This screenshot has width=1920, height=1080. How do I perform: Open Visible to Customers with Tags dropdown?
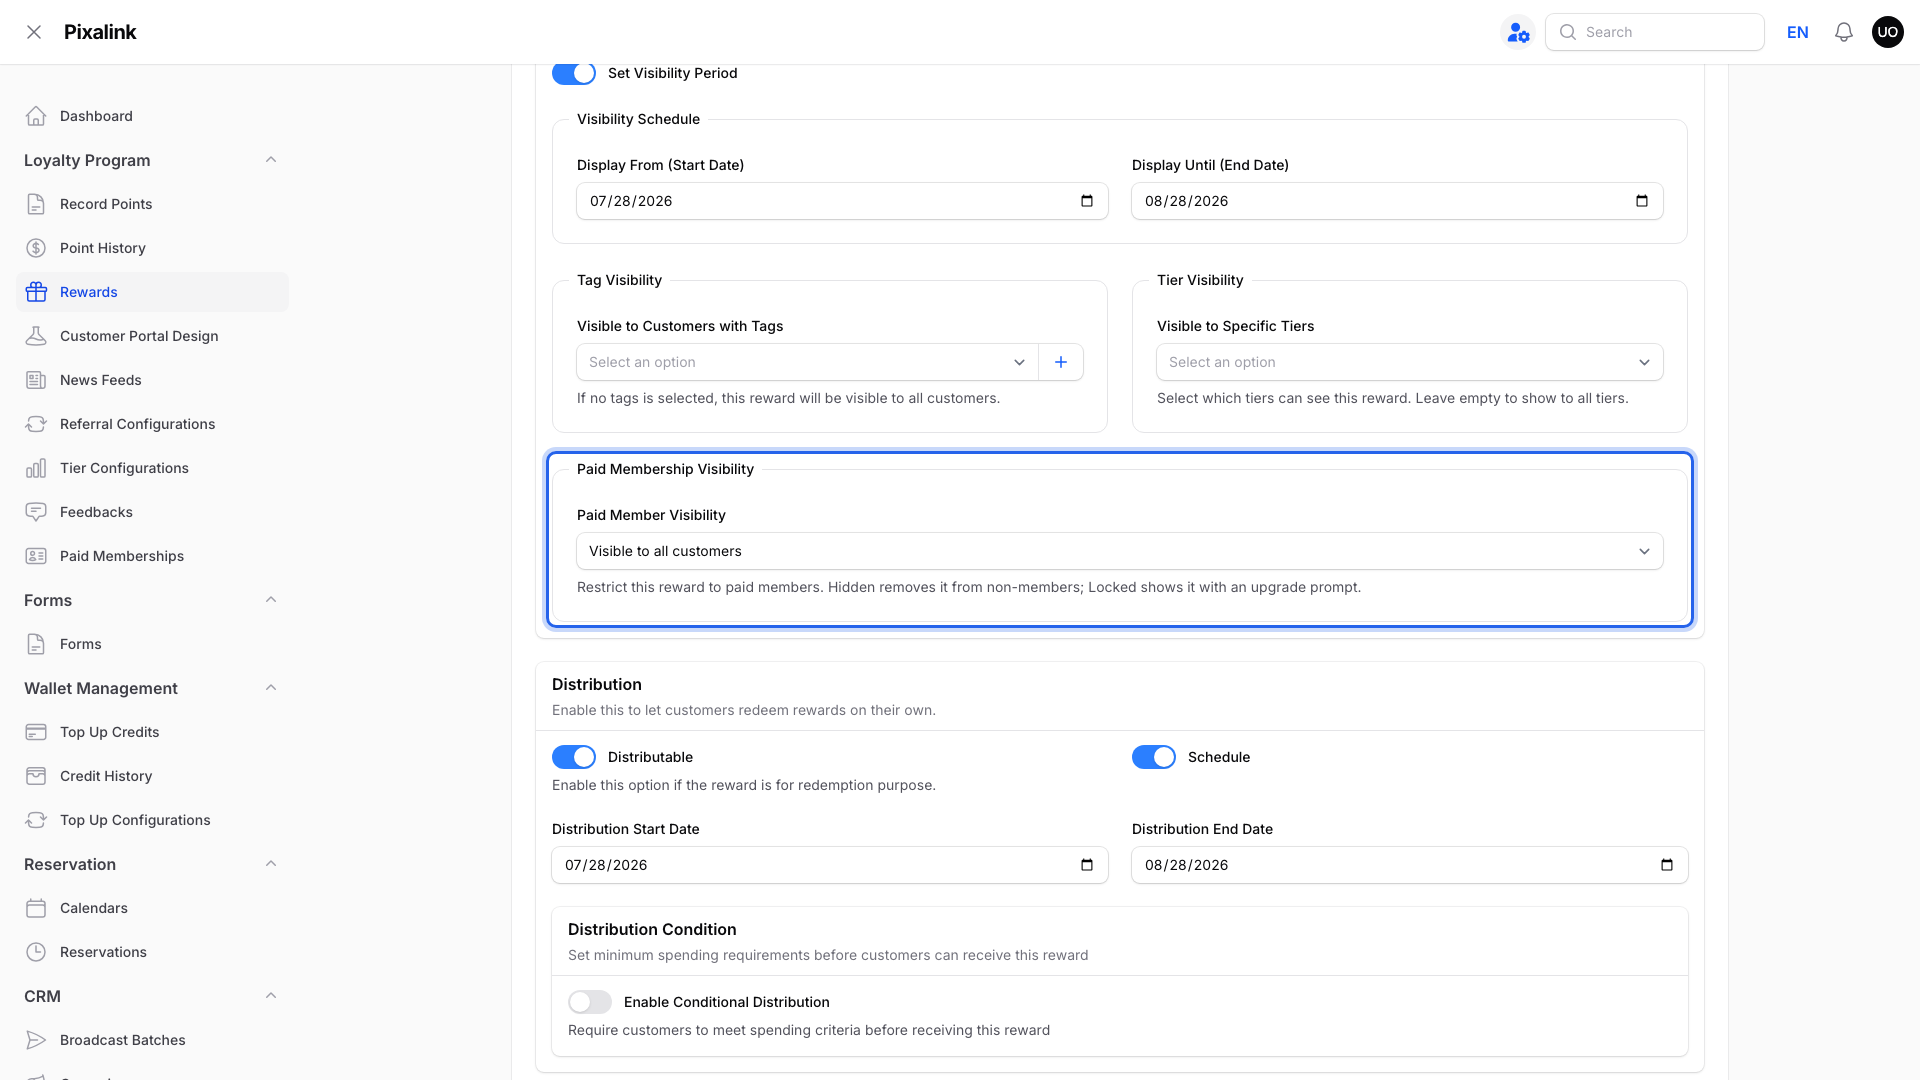pos(807,362)
